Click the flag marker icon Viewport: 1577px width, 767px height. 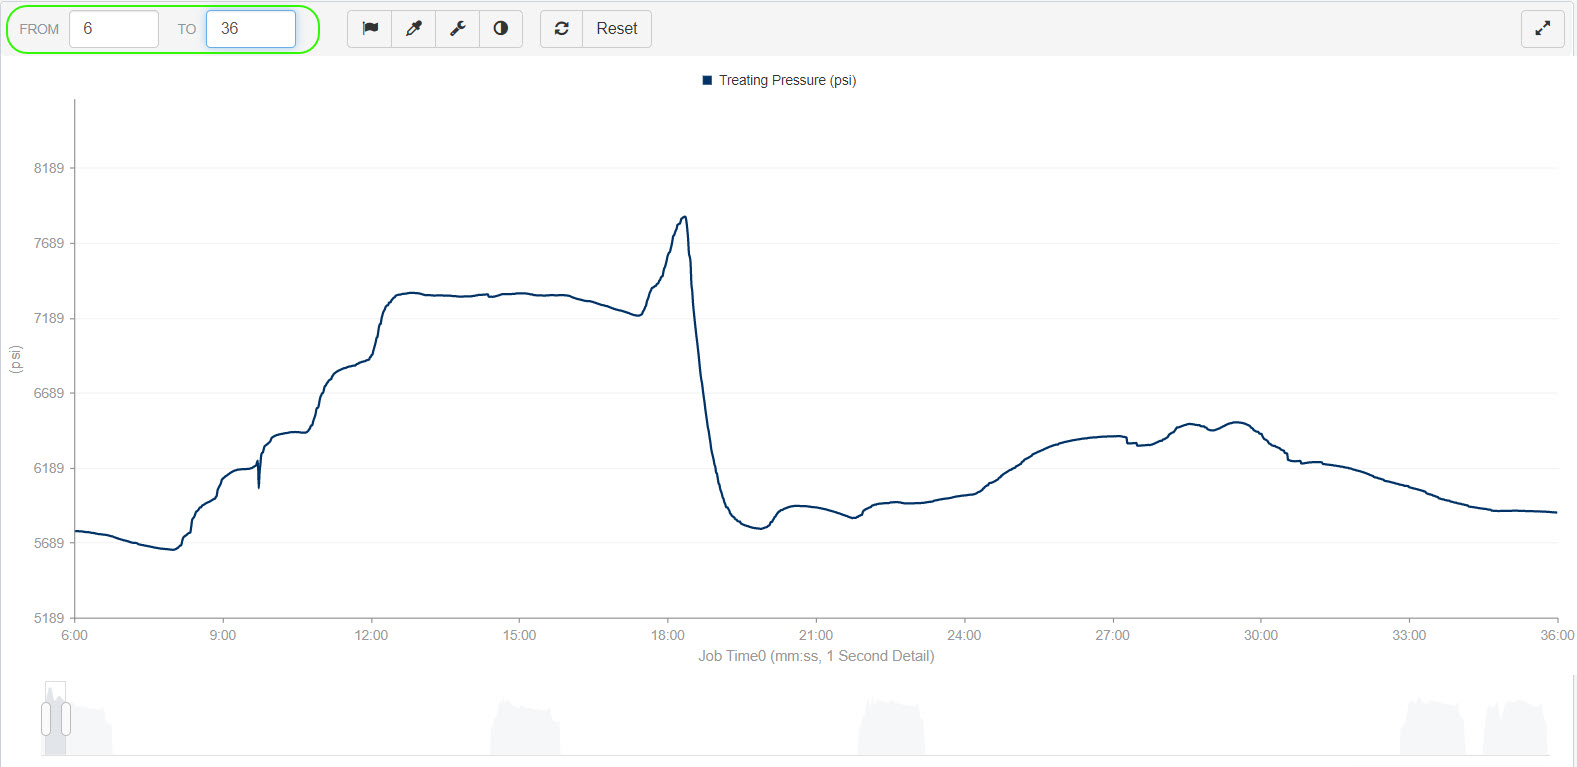point(370,29)
